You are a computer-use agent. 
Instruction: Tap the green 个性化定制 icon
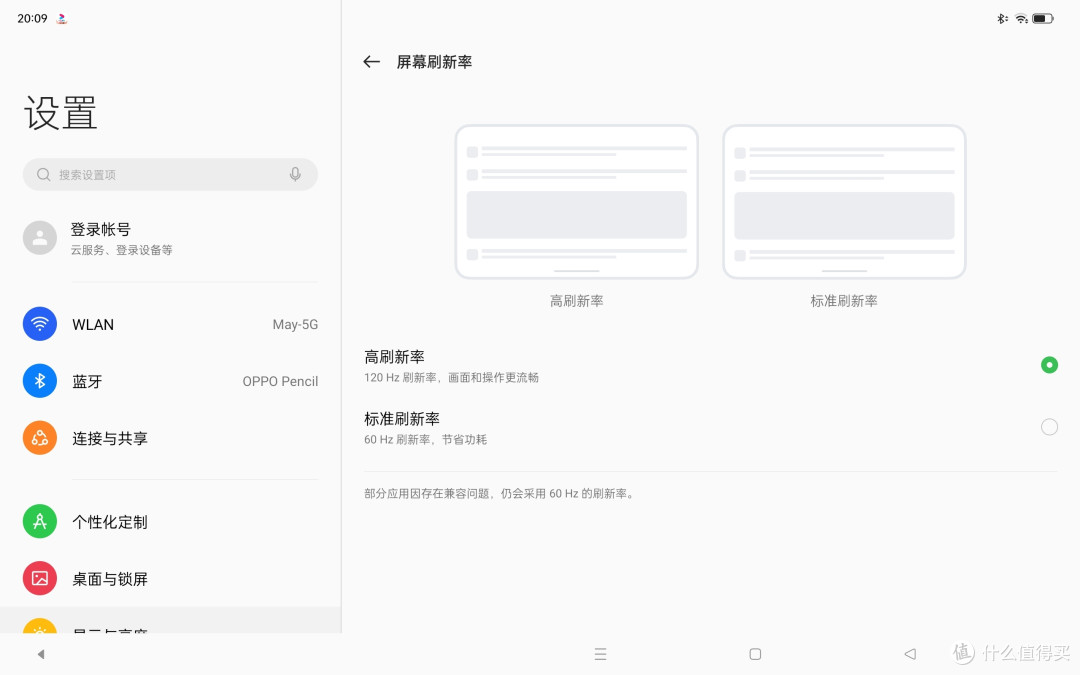click(40, 521)
